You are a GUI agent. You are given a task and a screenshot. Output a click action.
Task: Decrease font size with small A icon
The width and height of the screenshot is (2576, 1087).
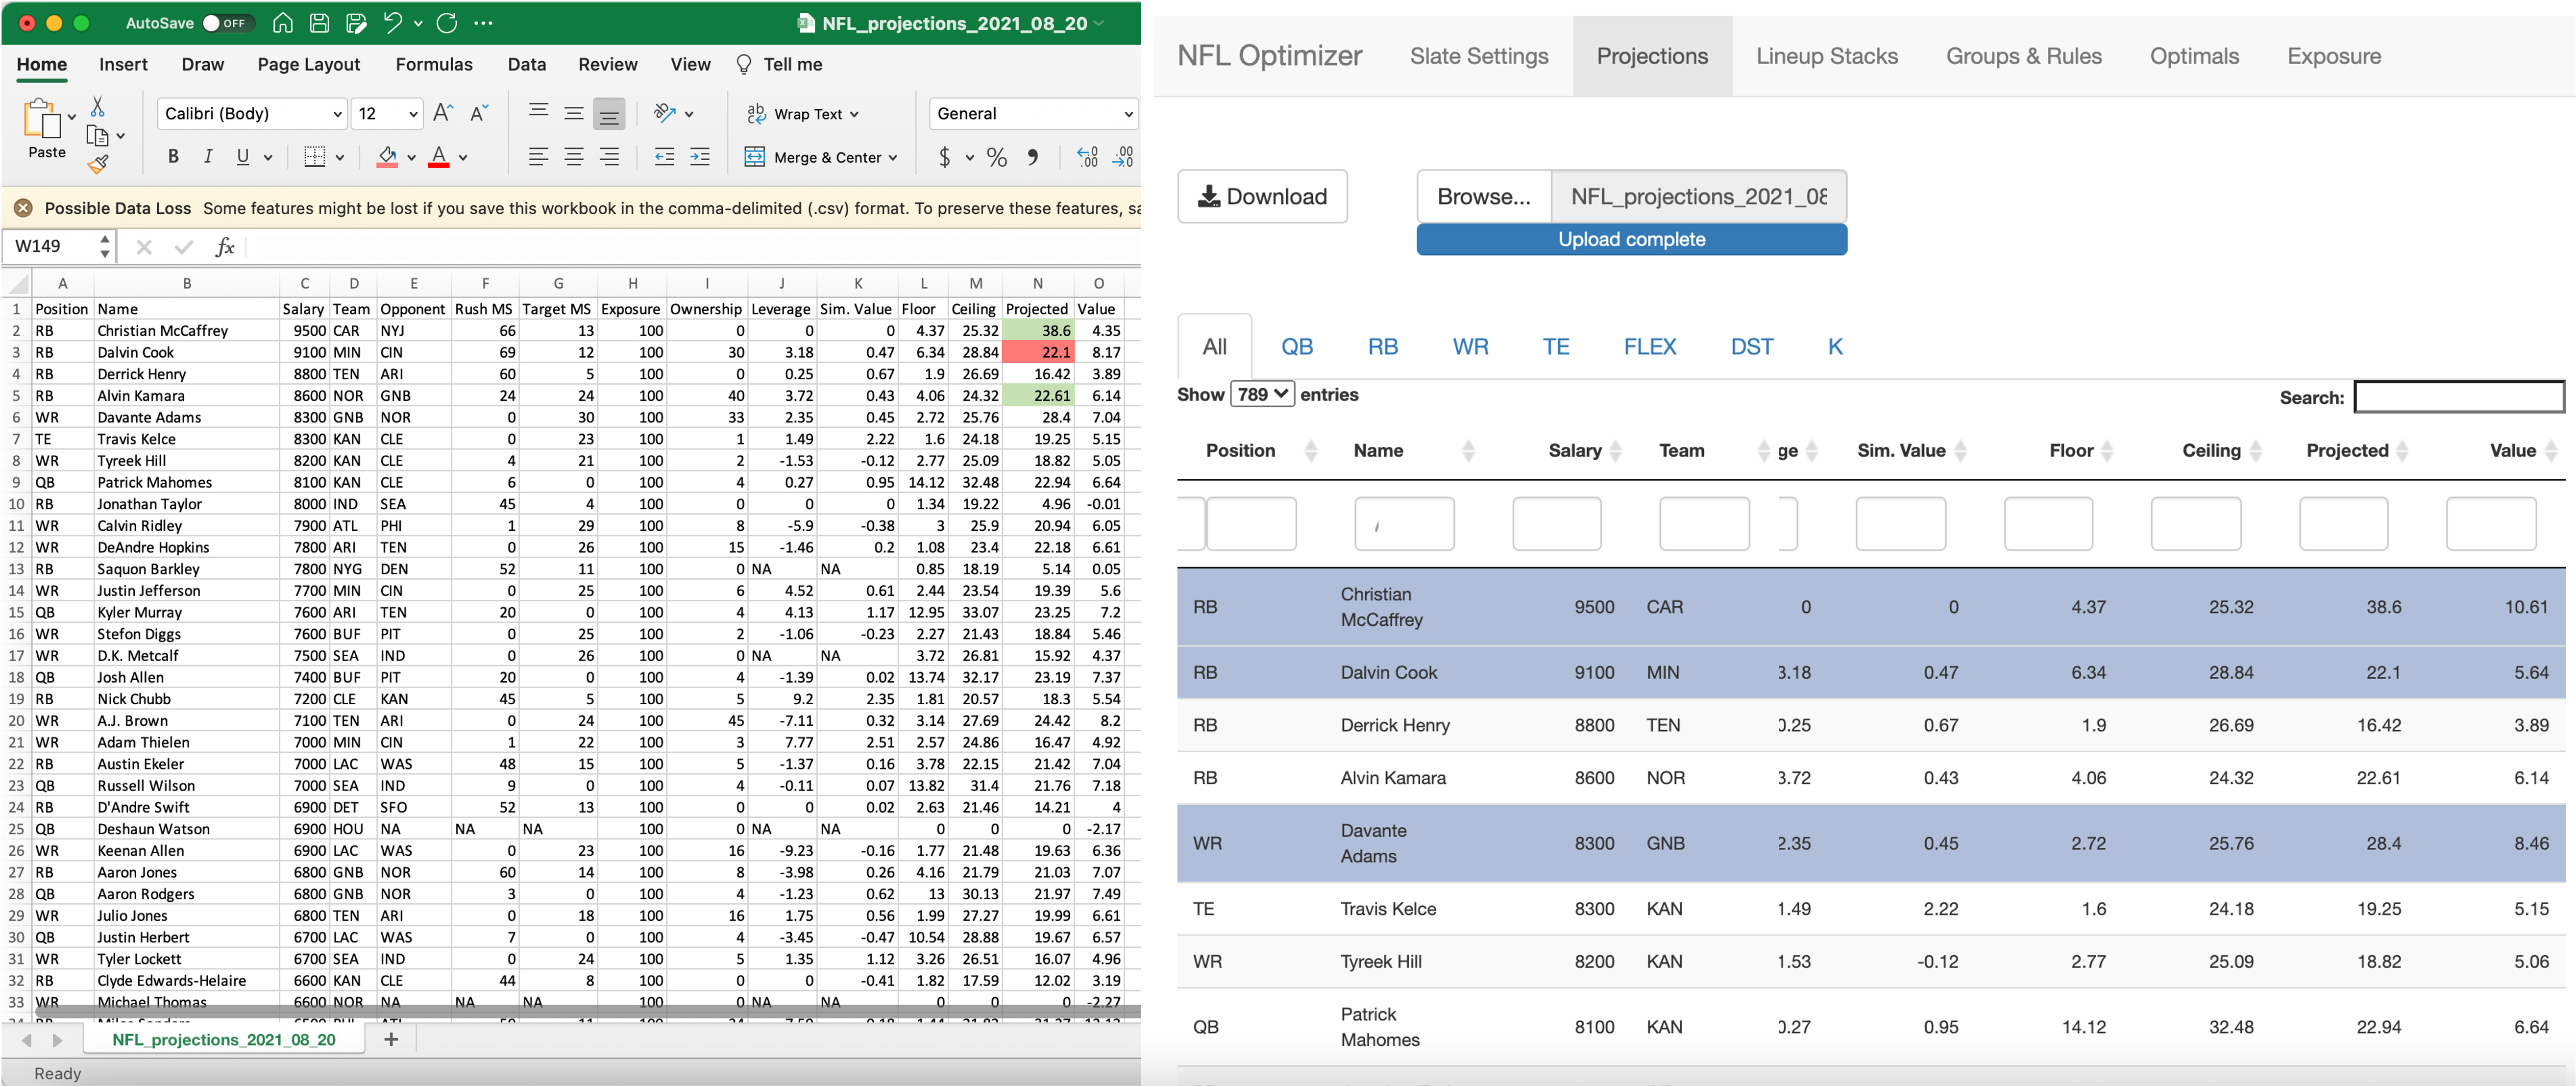coord(479,113)
